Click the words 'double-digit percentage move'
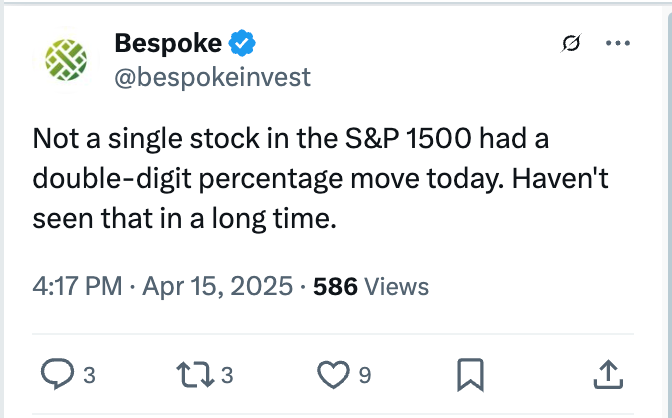The height and width of the screenshot is (418, 672). [226, 179]
